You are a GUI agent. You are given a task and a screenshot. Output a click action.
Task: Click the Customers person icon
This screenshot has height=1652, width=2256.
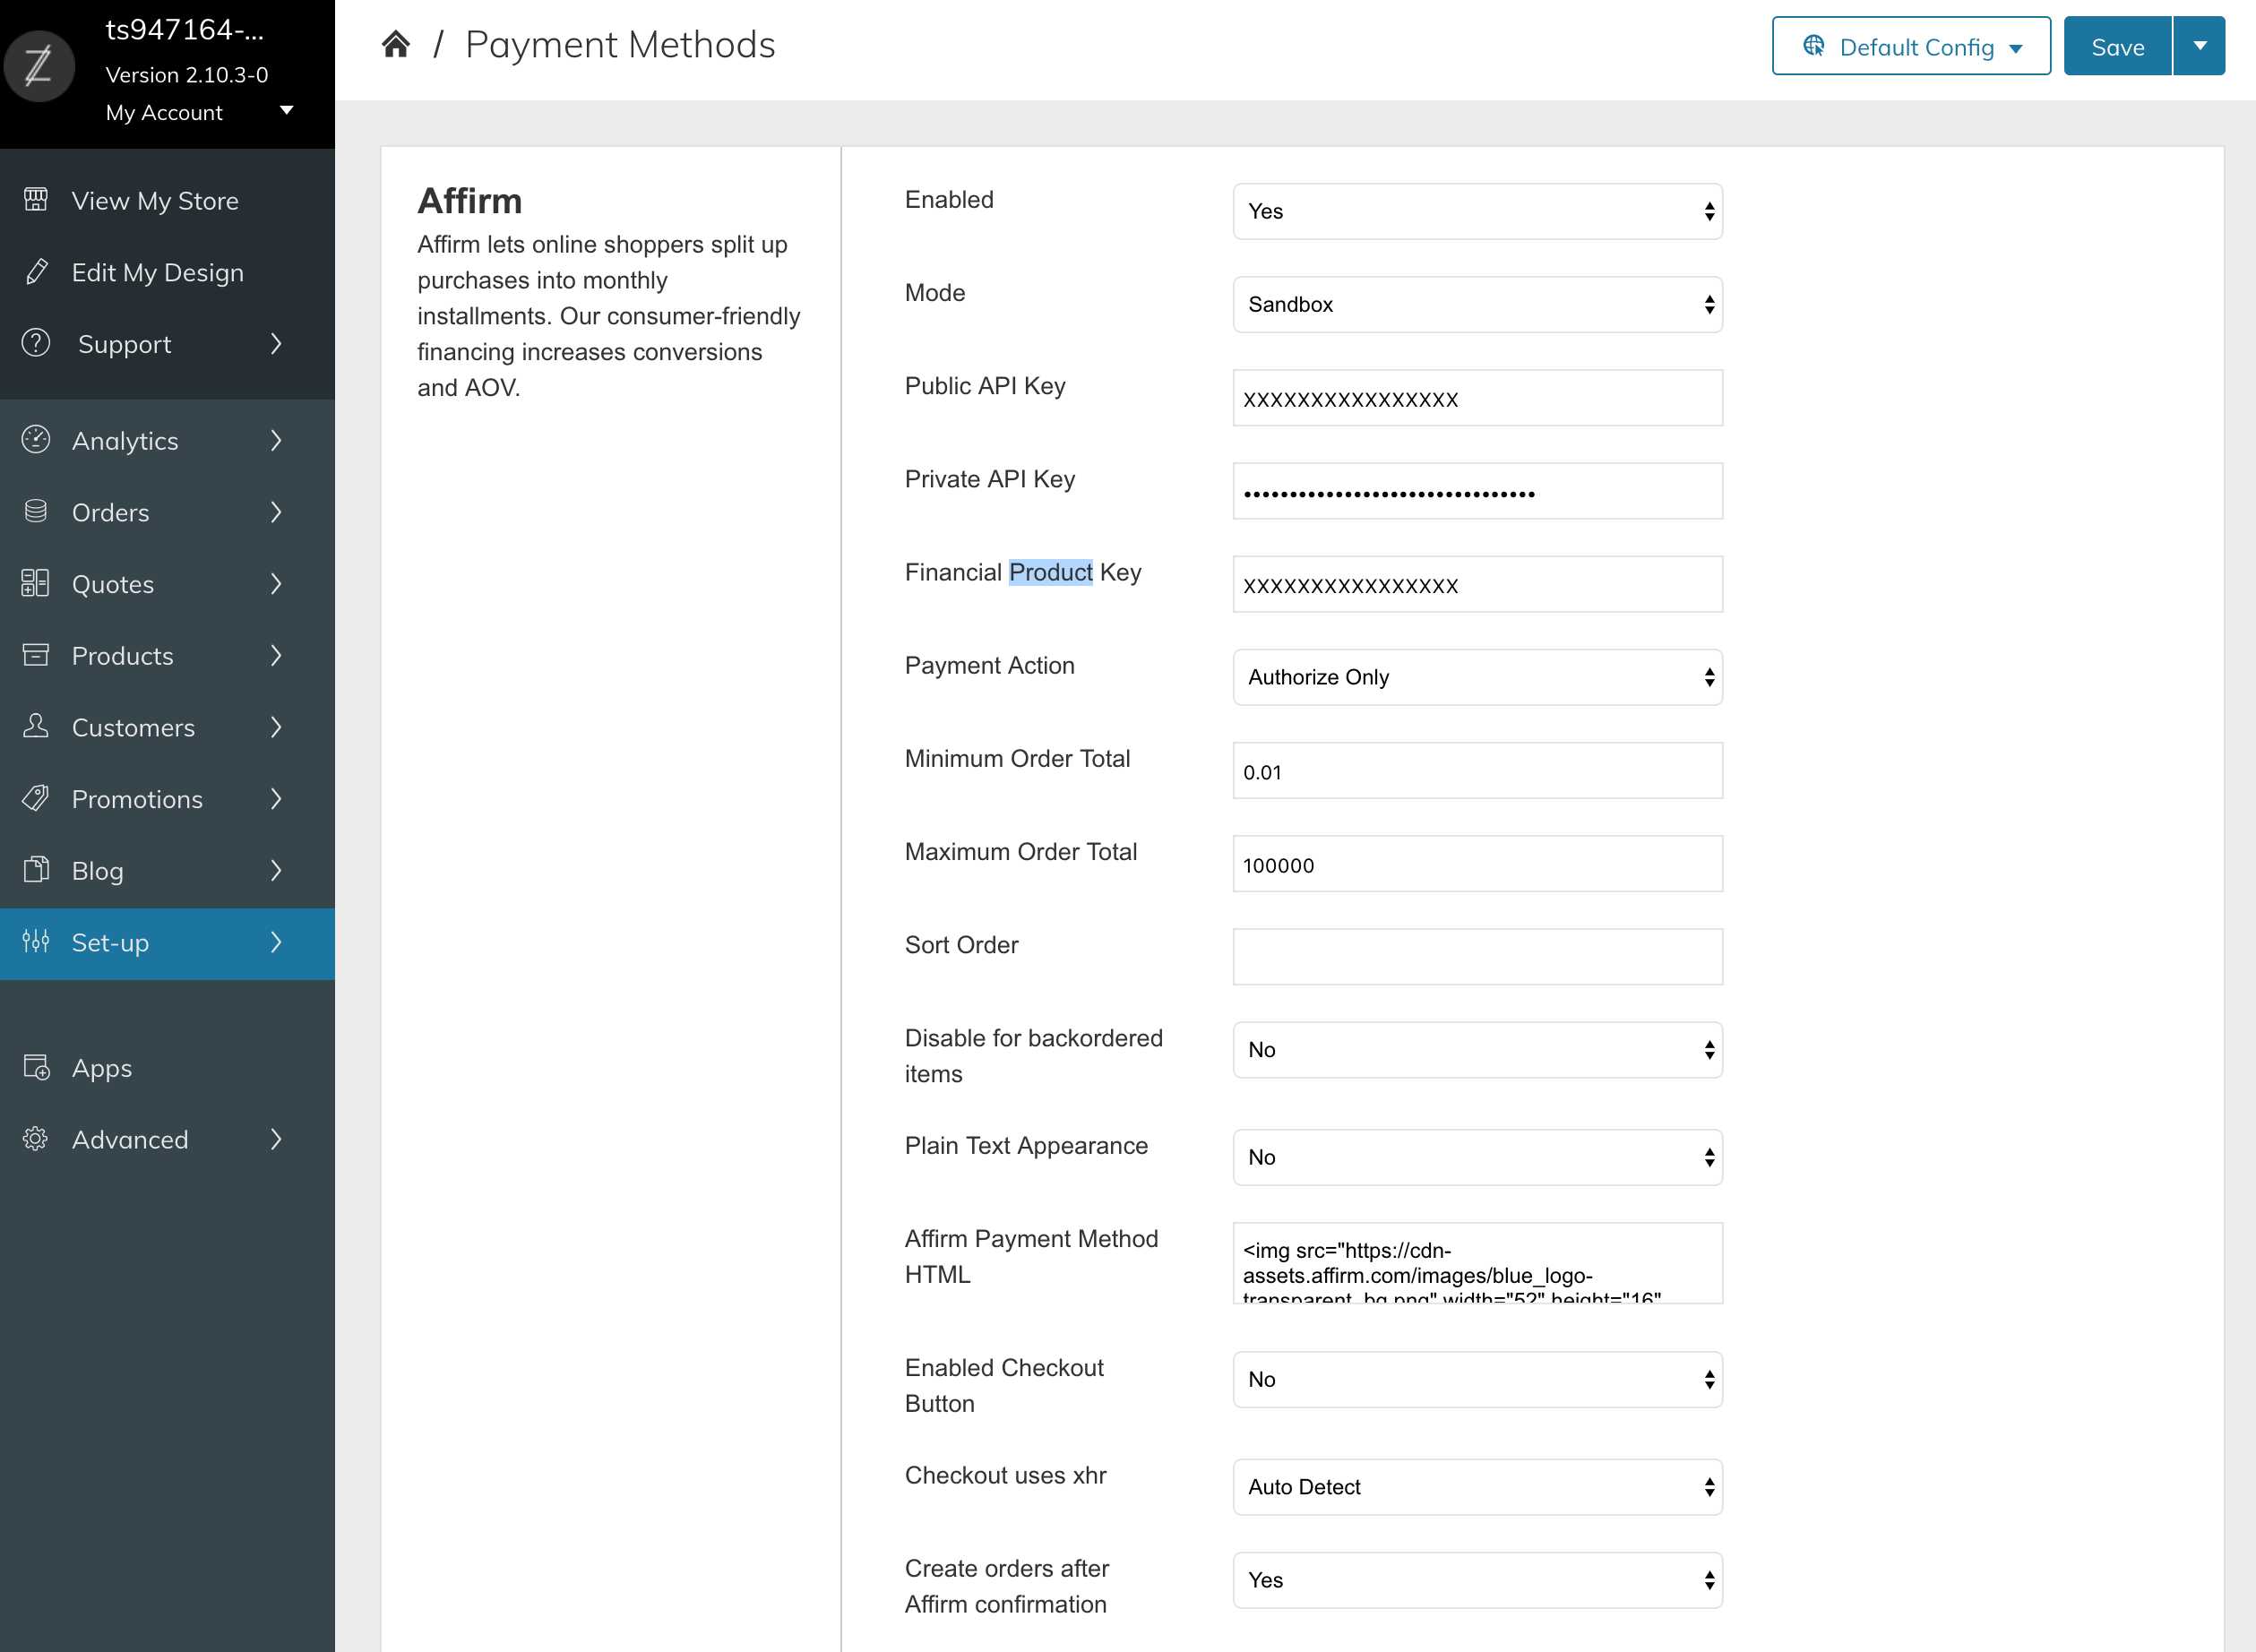click(x=36, y=727)
